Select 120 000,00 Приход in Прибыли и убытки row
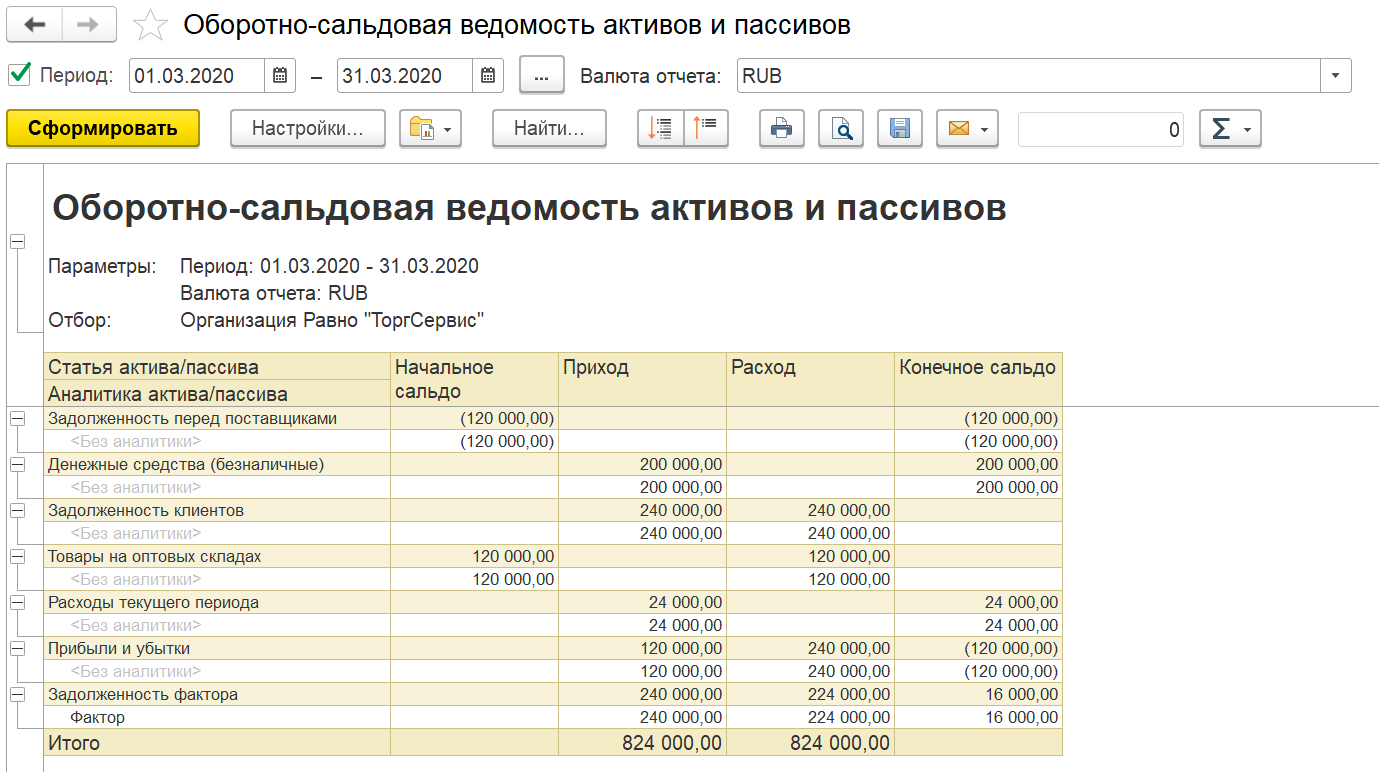Viewport: 1379px width, 772px height. coord(642,648)
